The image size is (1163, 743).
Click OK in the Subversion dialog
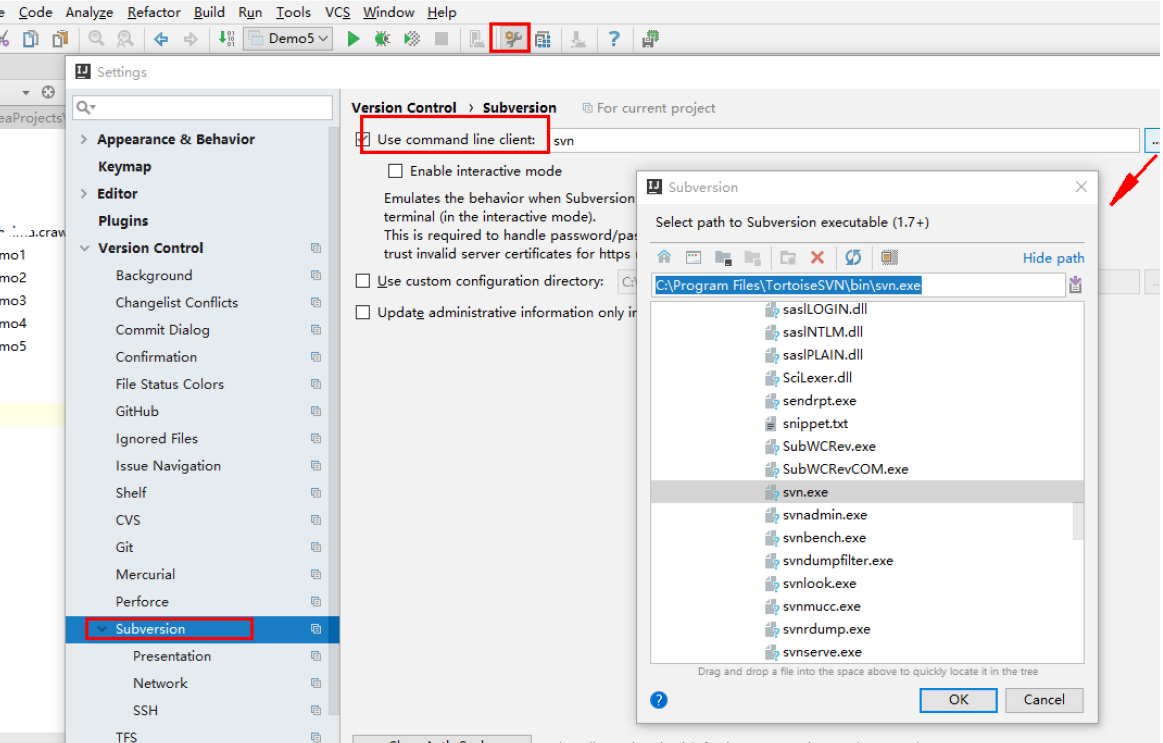tap(958, 700)
